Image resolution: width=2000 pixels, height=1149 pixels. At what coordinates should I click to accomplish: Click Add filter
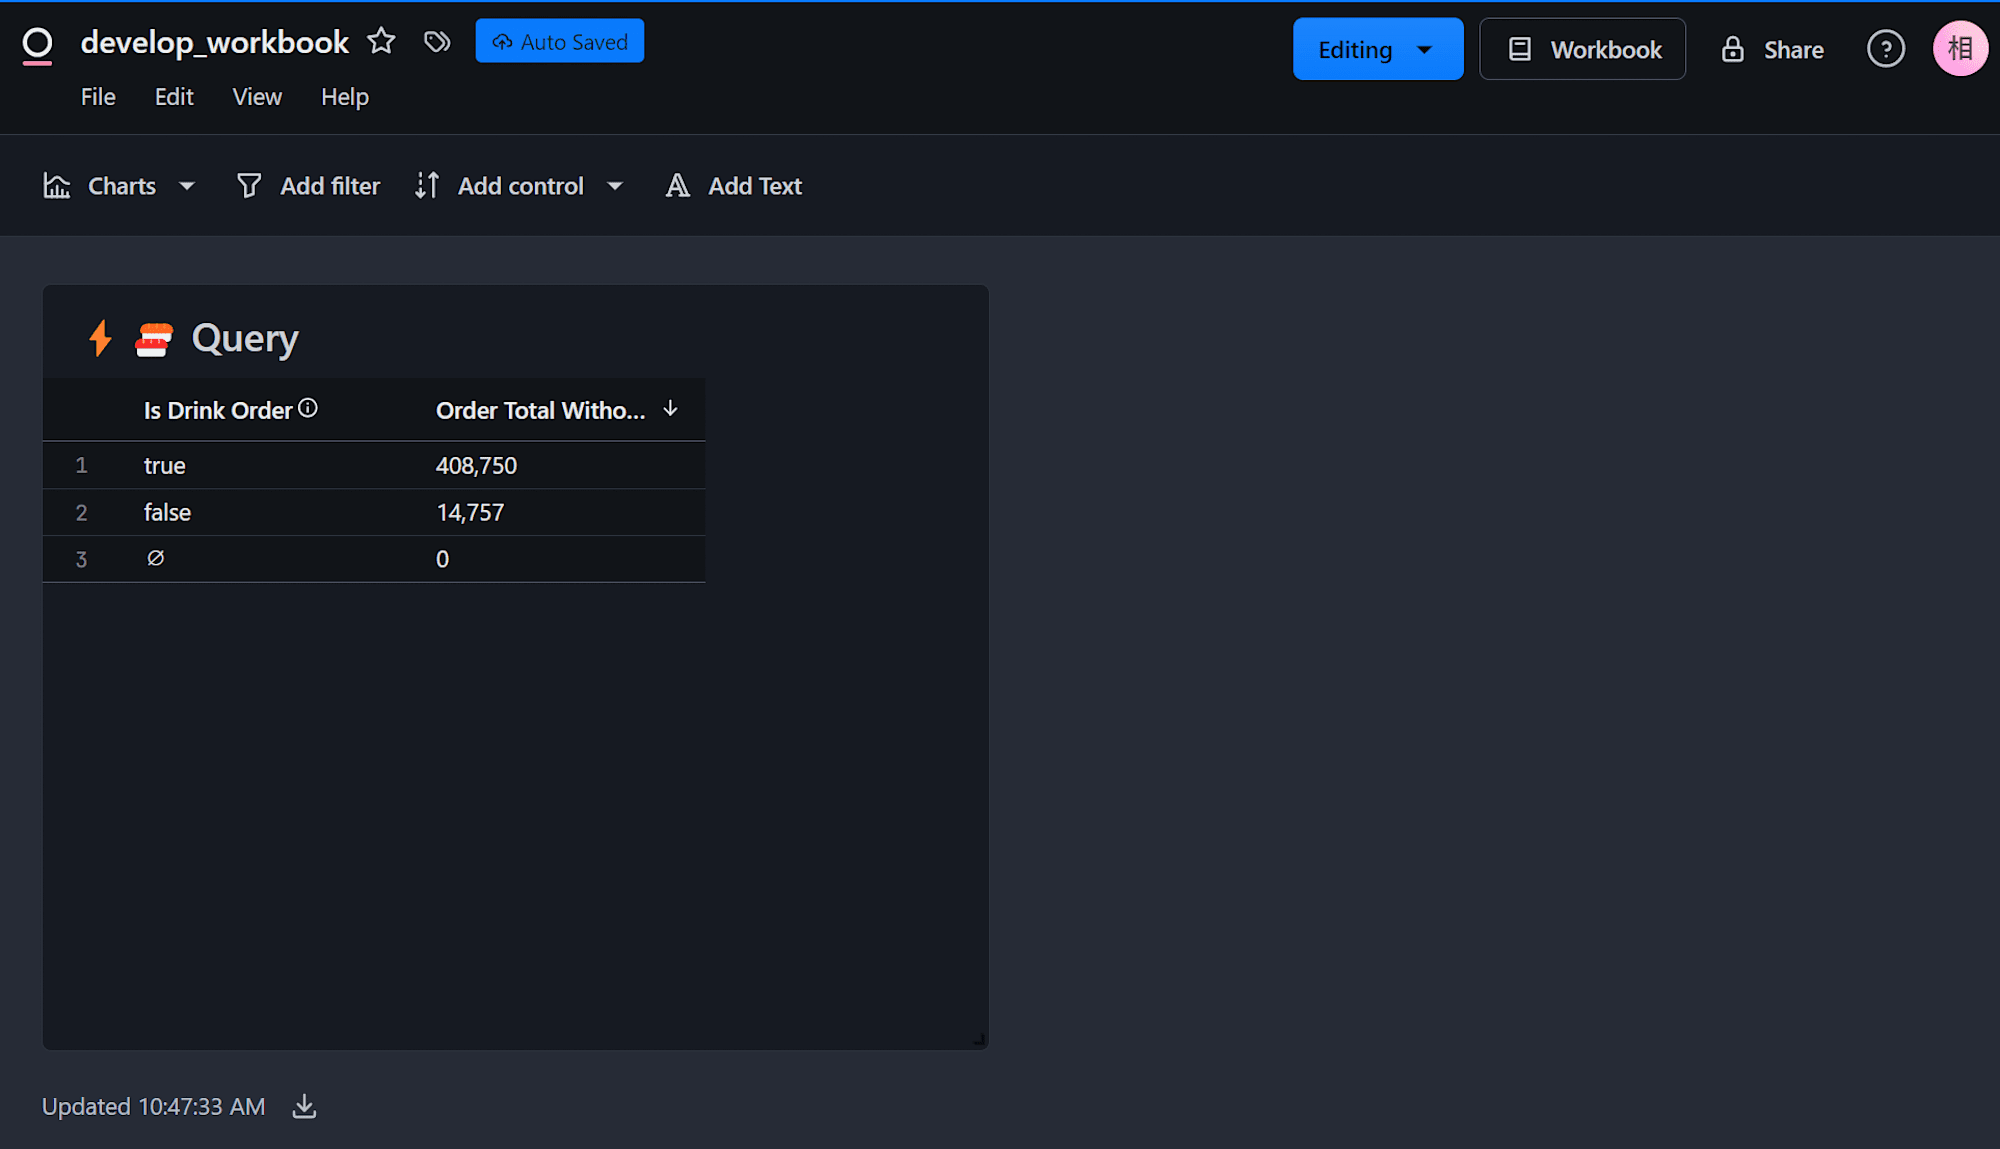pyautogui.click(x=308, y=186)
